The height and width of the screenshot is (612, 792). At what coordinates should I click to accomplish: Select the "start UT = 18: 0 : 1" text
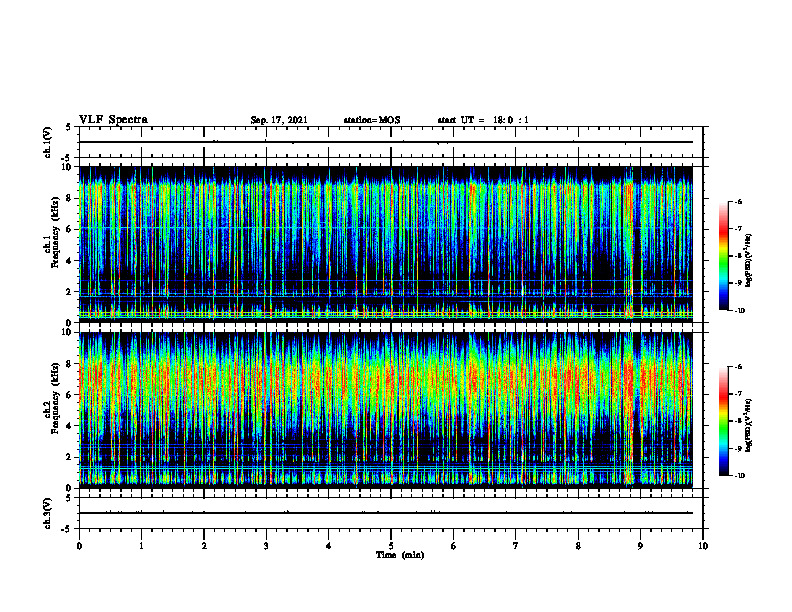point(483,120)
